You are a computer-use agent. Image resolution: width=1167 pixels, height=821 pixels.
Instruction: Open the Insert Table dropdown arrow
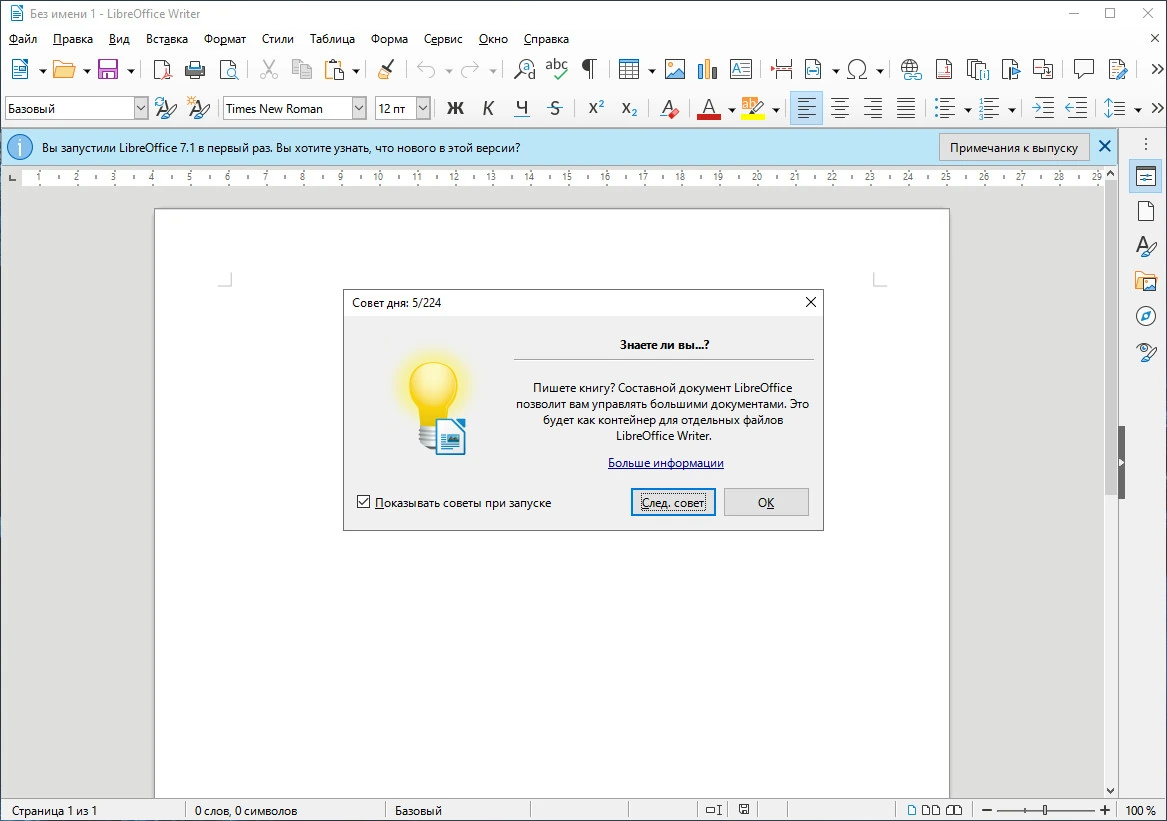651,71
